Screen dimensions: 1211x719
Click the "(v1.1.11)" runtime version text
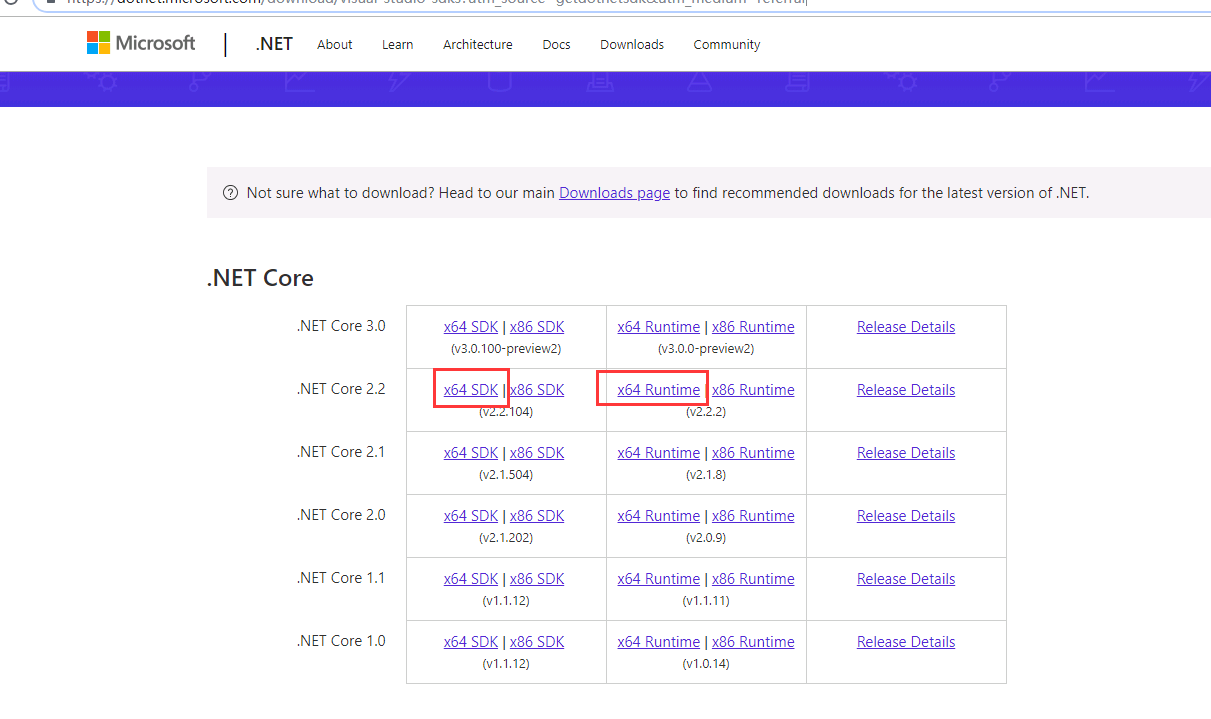point(706,601)
